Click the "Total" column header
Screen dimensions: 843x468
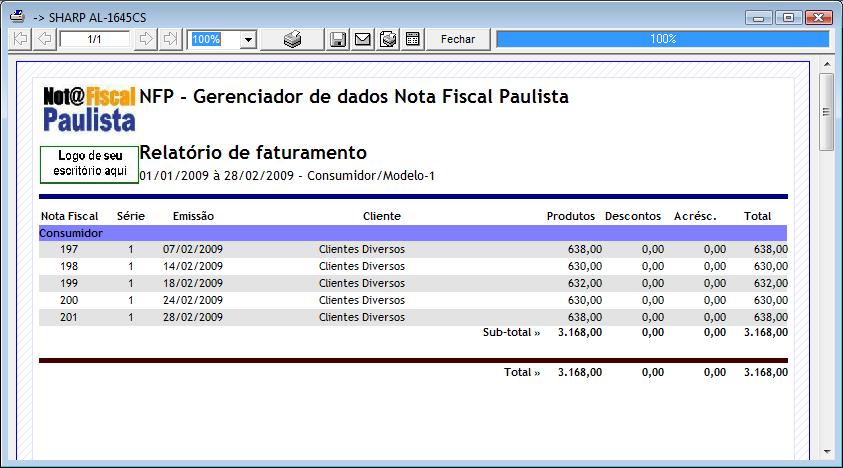click(758, 216)
